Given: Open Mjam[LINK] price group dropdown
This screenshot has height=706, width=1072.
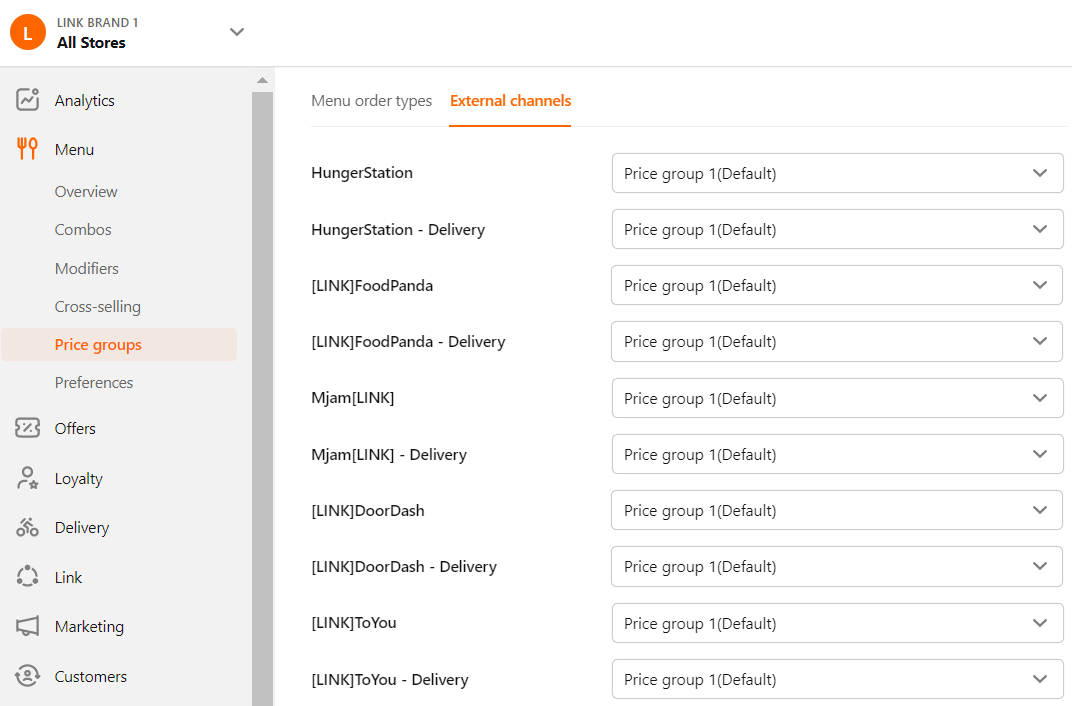Looking at the screenshot, I should pyautogui.click(x=838, y=398).
